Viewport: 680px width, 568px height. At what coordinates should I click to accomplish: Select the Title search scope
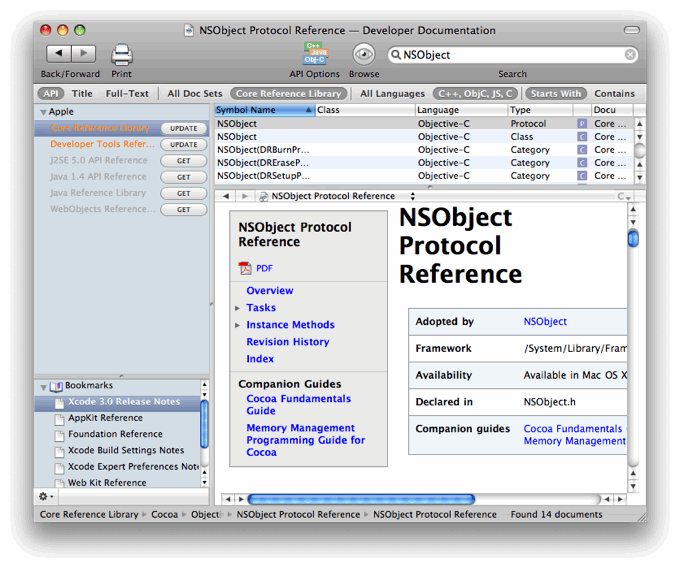[x=82, y=94]
